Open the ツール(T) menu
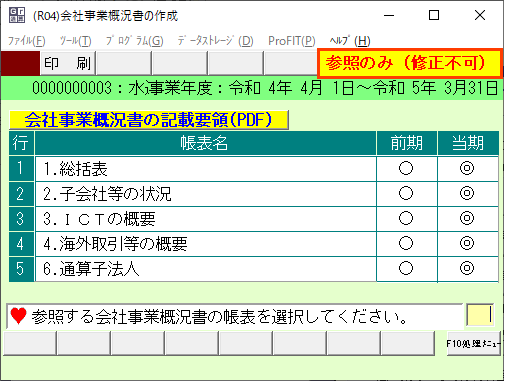Image resolution: width=505 pixels, height=381 pixels. [x=75, y=41]
